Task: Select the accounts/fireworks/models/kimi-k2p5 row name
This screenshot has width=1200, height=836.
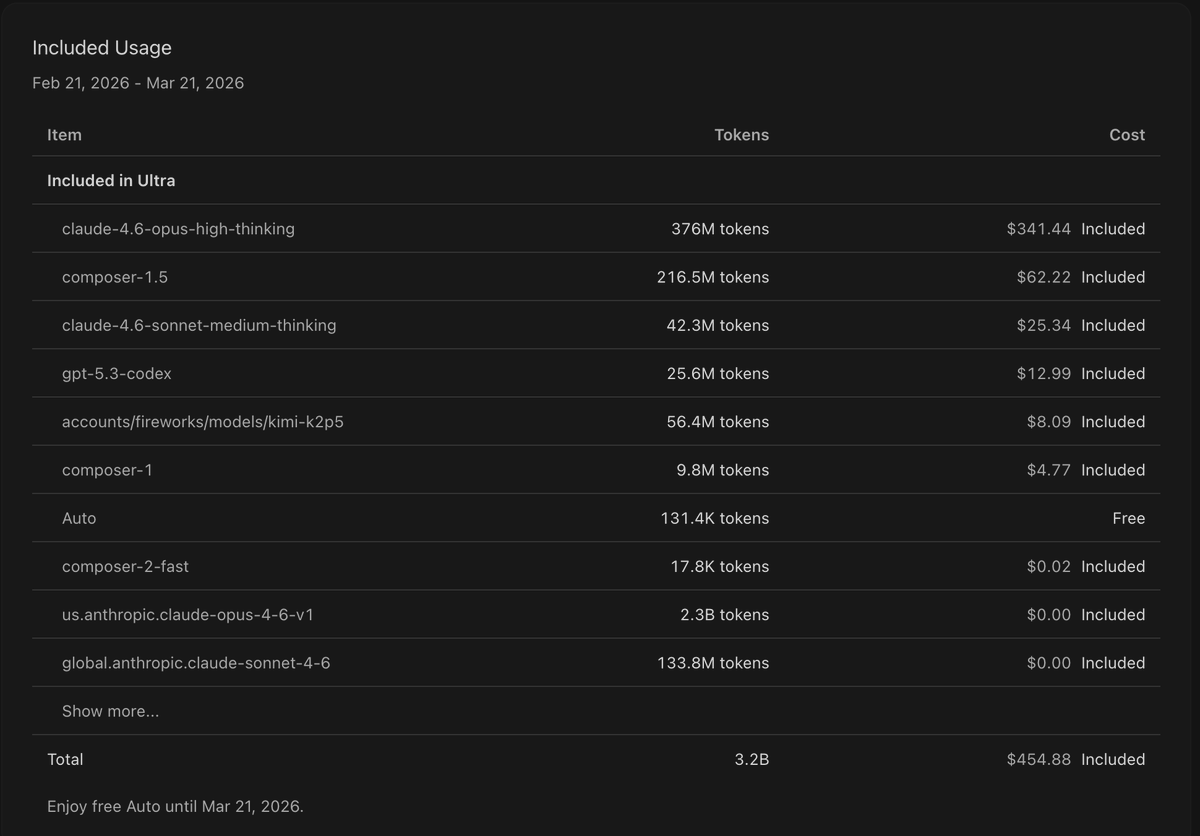Action: click(203, 421)
